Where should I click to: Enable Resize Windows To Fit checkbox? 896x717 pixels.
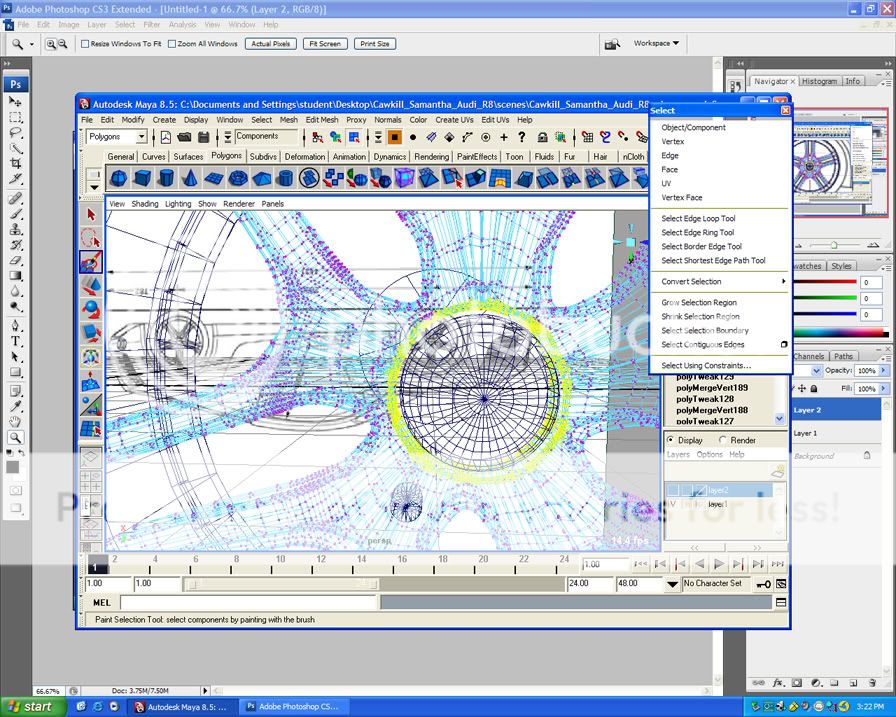click(85, 44)
